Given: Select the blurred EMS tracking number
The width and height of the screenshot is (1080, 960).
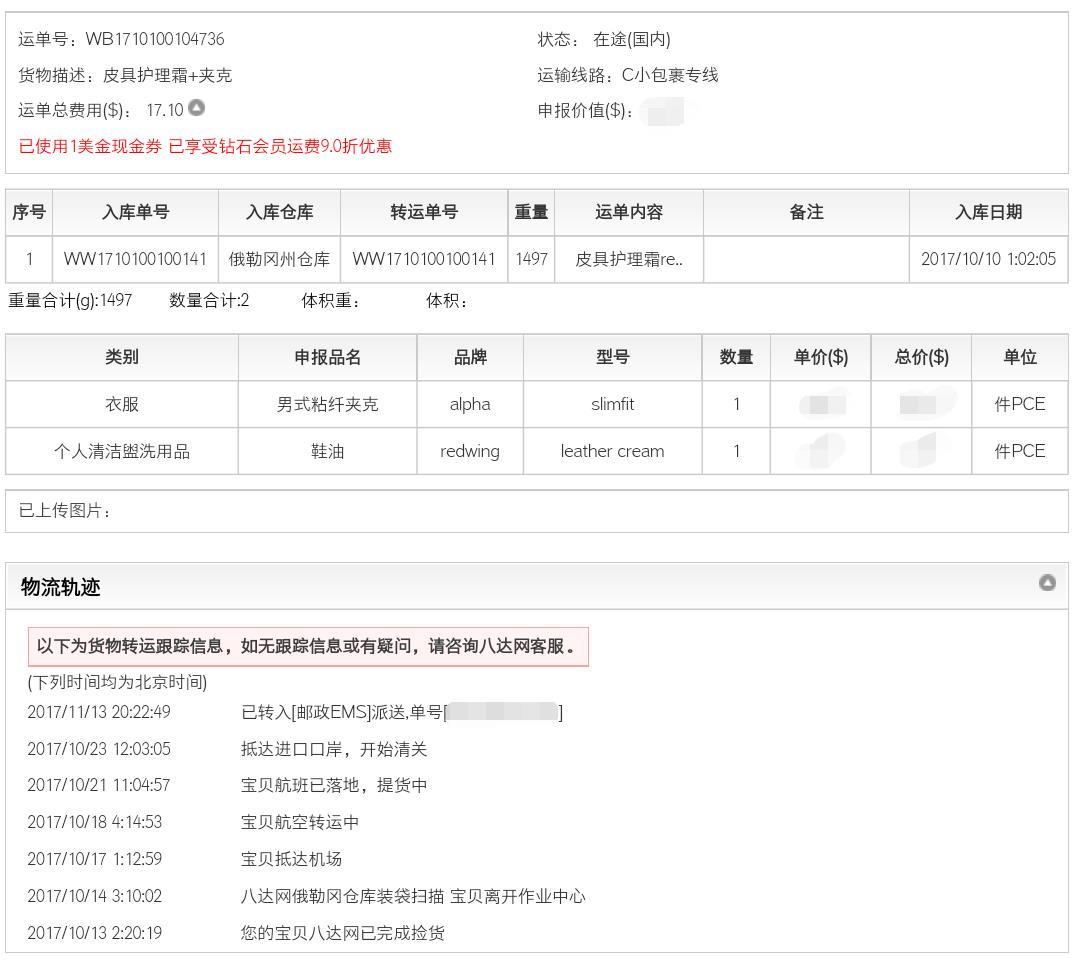Looking at the screenshot, I should click(502, 712).
